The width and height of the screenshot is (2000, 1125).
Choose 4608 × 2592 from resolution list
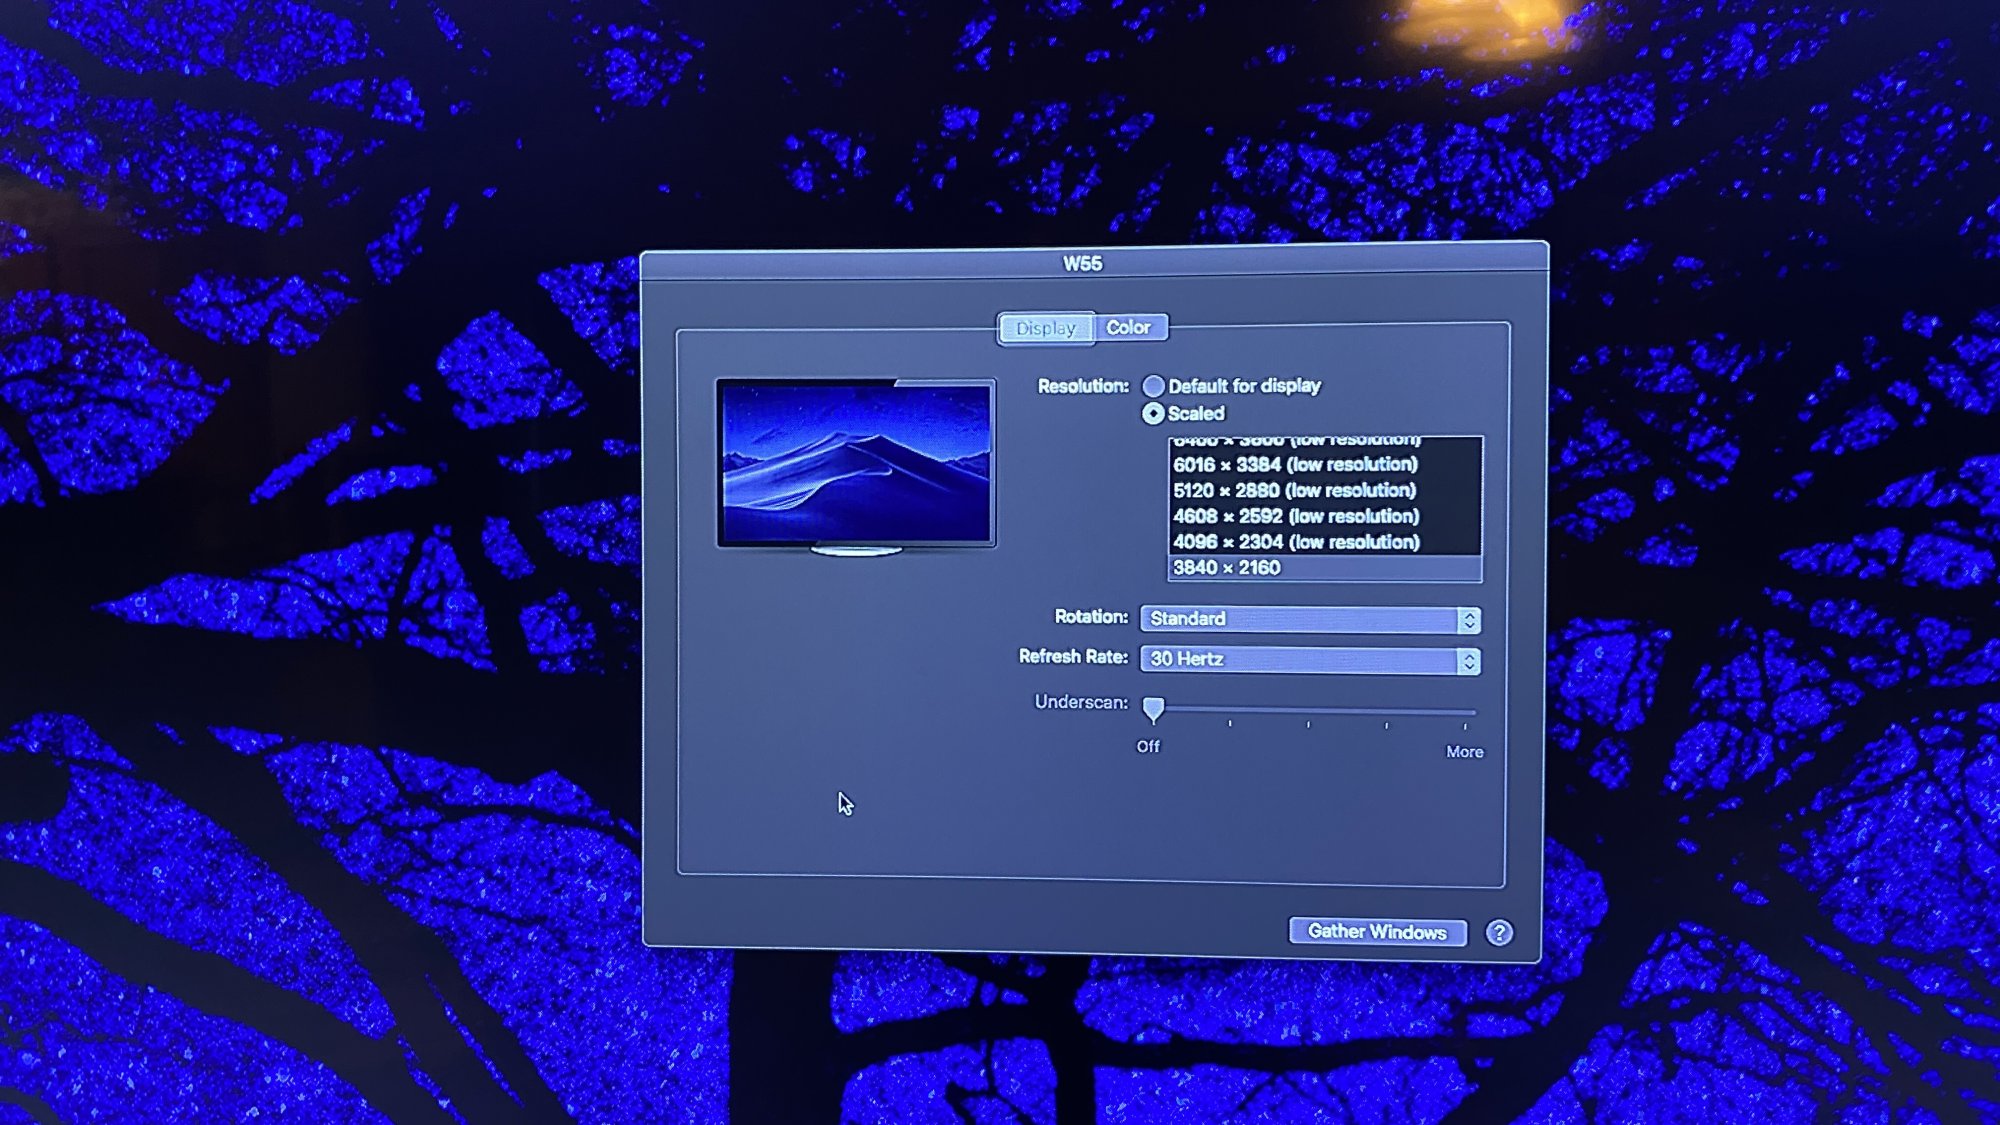[x=1296, y=517]
